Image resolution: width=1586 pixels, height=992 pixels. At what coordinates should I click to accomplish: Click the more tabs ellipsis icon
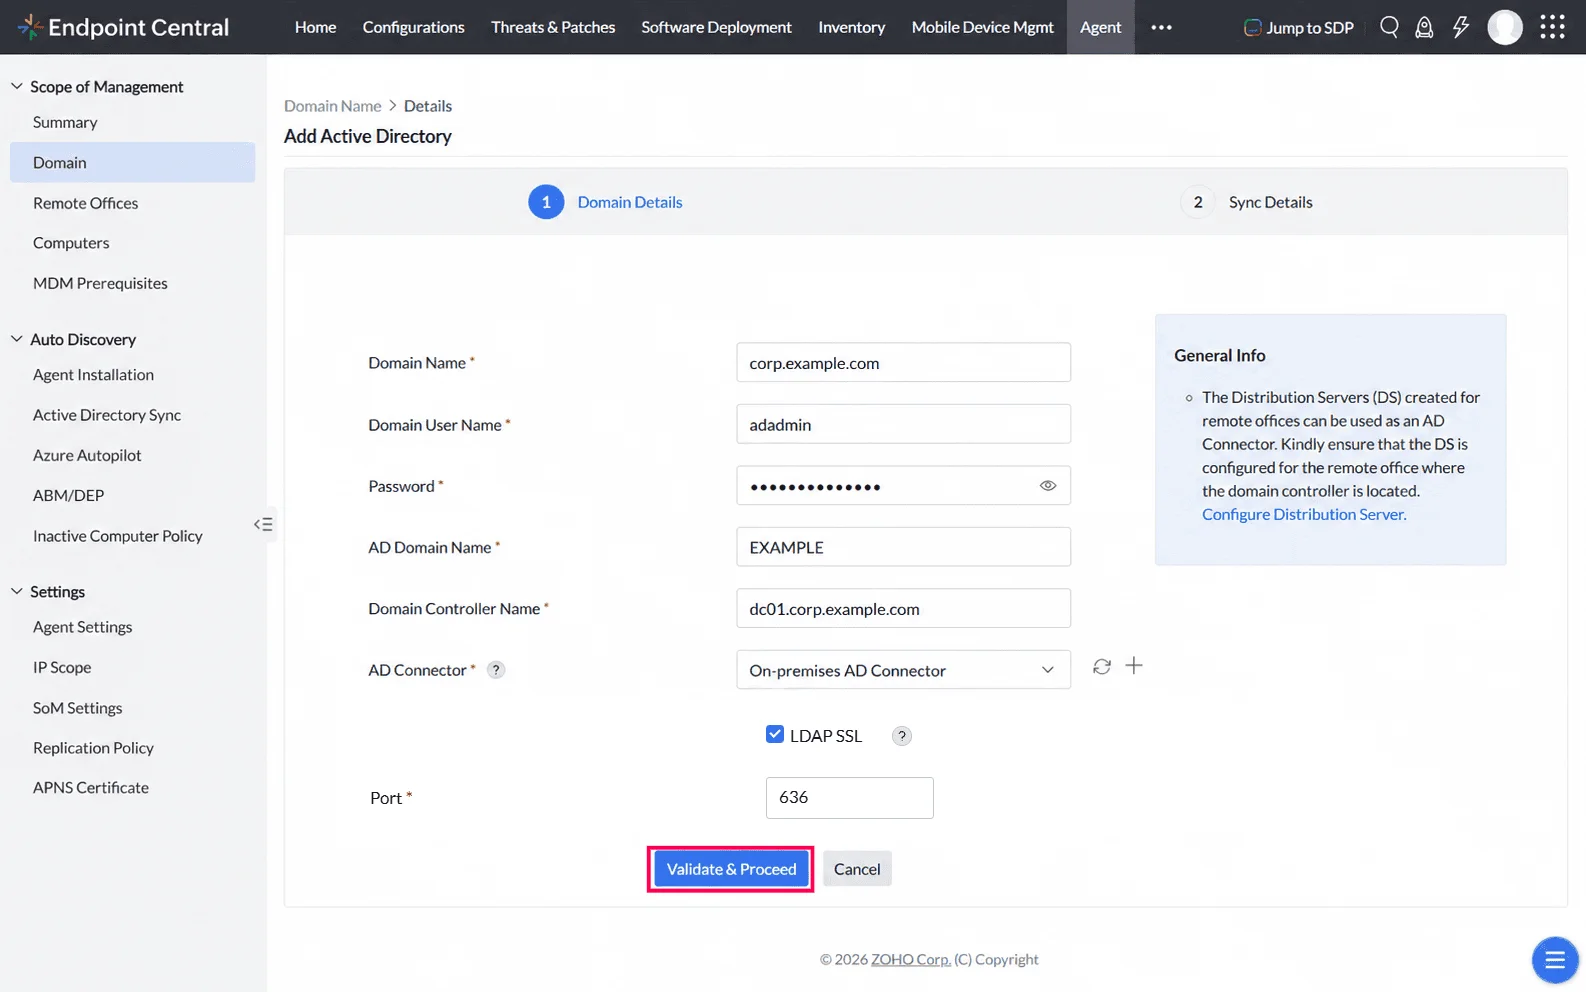click(1161, 27)
